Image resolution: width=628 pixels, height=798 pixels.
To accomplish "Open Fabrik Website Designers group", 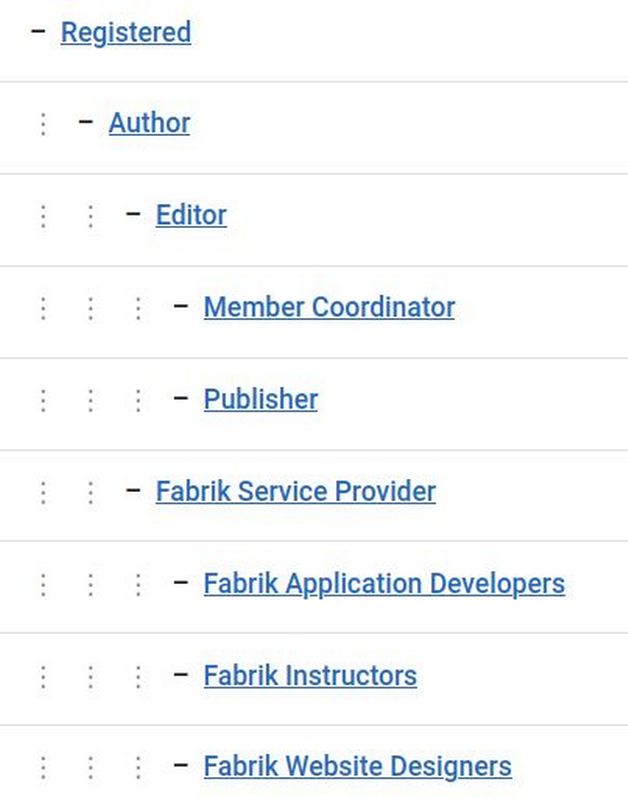I will [x=357, y=767].
